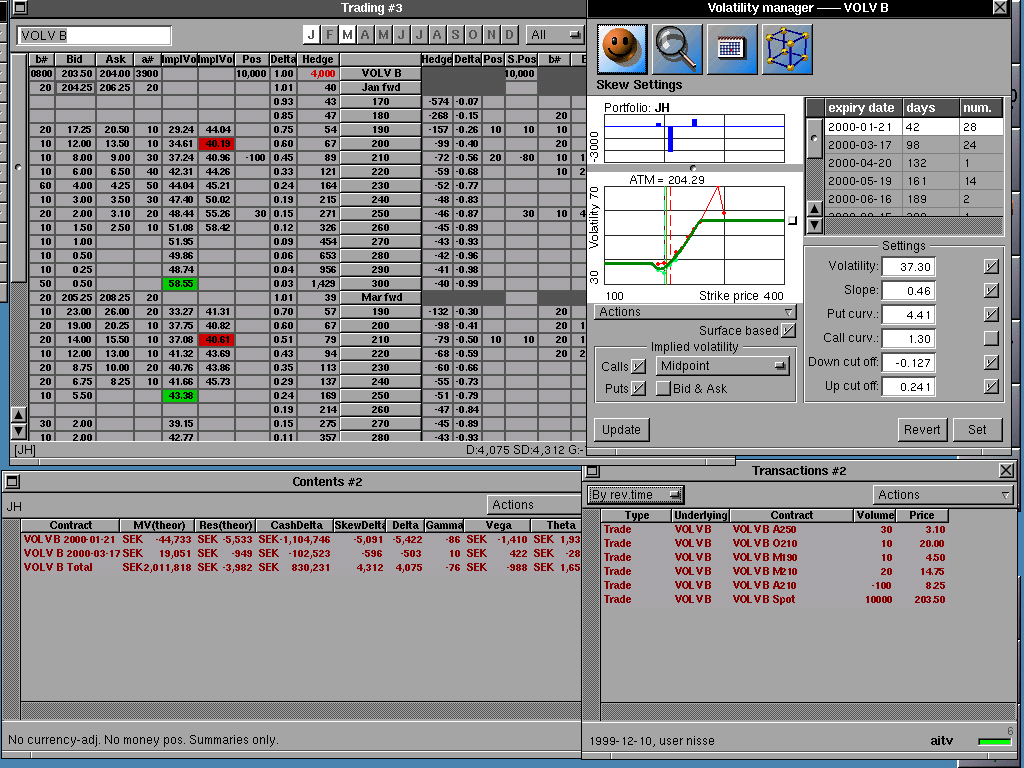Open Contents #2 window menu icon
This screenshot has width=1024, height=768.
[x=13, y=482]
